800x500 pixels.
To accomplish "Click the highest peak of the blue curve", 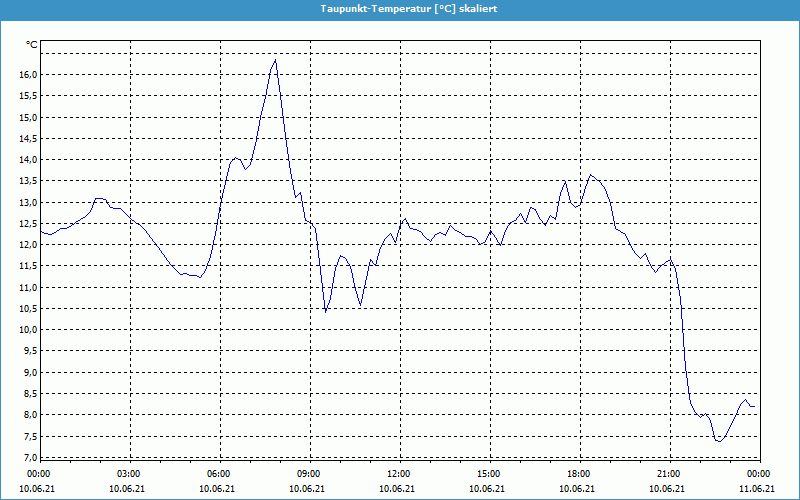I will pos(275,60).
